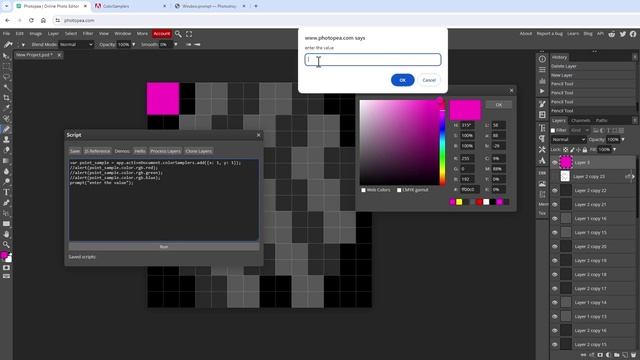The height and width of the screenshot is (360, 640).
Task: Select the Lasso tool
Action: point(6,77)
